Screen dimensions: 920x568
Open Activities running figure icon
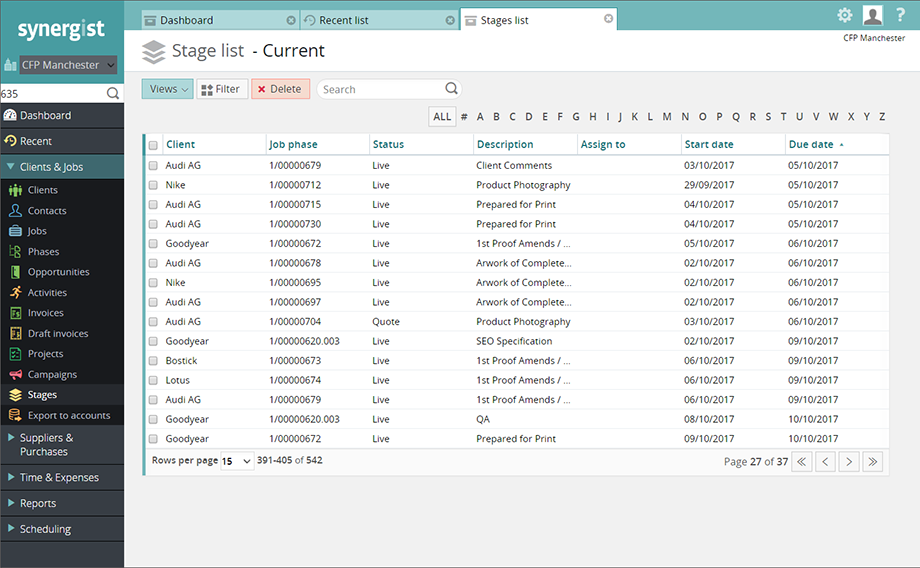15,292
